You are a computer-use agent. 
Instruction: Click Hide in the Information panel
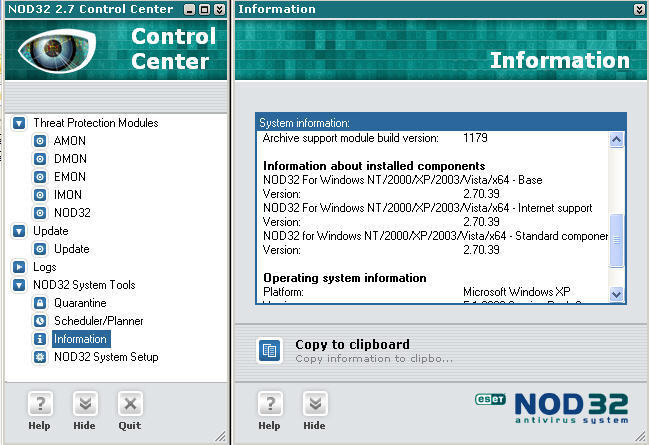pos(315,411)
